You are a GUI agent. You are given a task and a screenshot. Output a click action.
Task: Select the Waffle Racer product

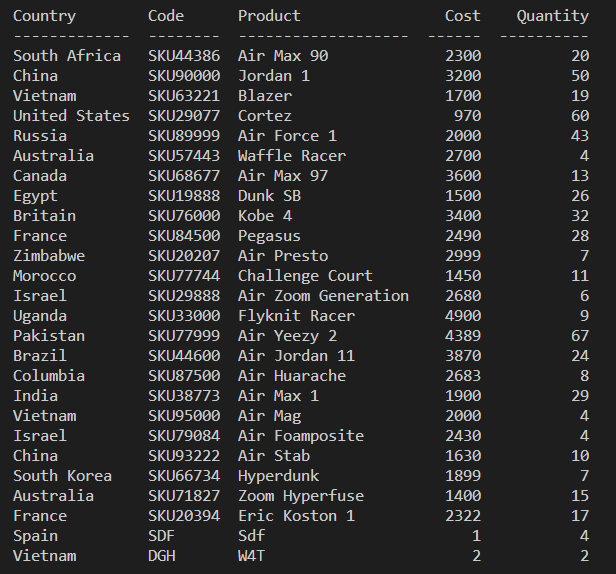[292, 156]
